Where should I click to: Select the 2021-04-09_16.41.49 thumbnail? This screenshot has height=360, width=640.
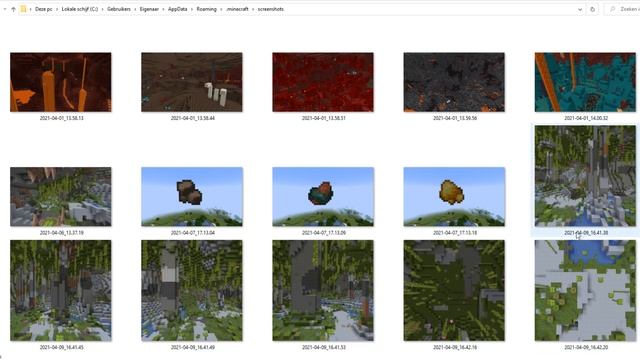(192, 291)
